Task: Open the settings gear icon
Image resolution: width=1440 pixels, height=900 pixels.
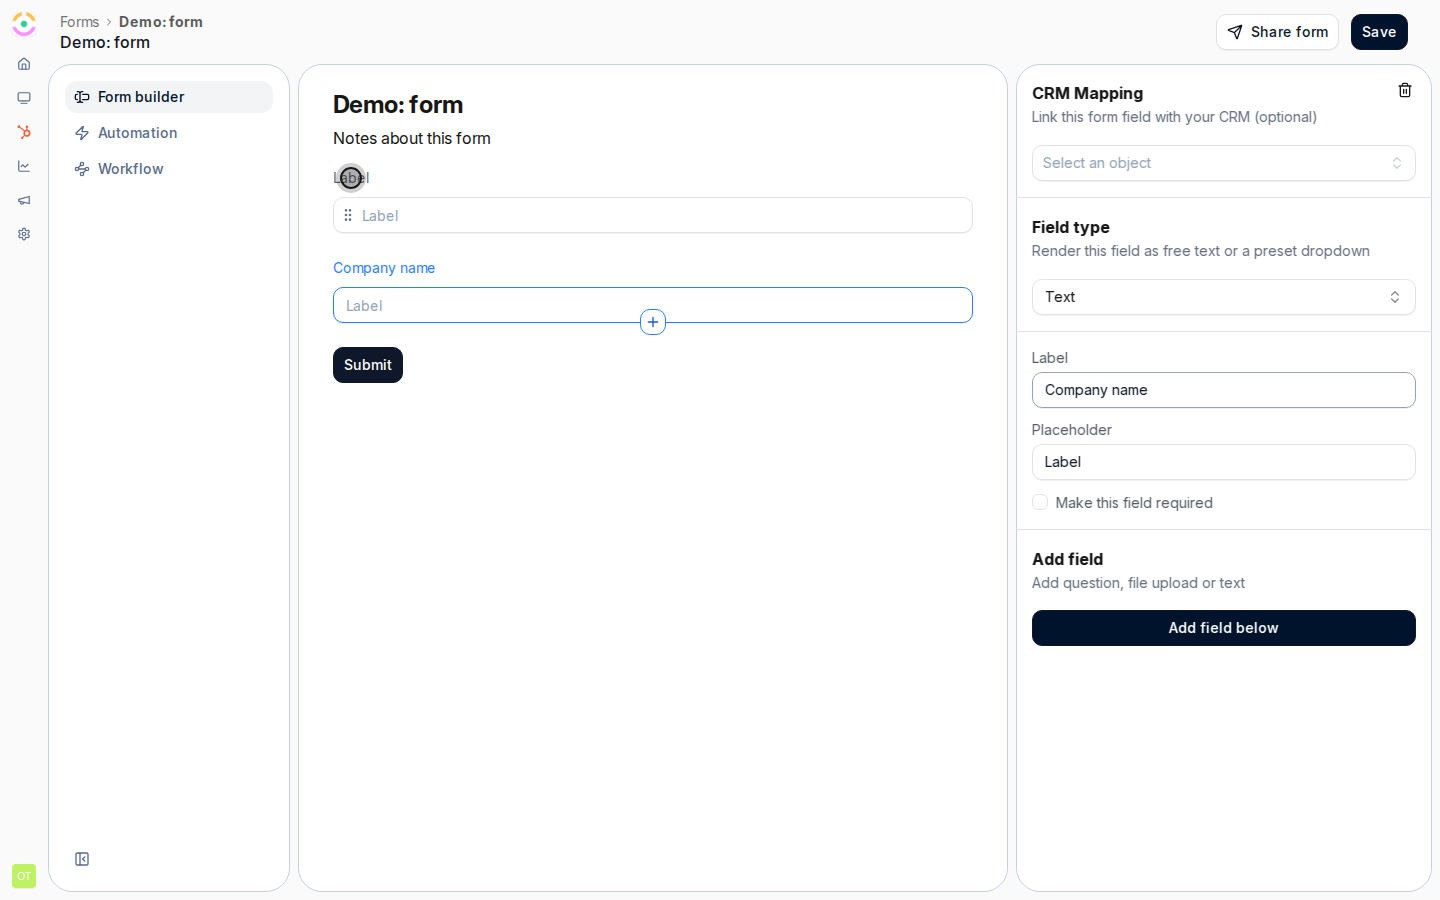Action: click(x=24, y=234)
